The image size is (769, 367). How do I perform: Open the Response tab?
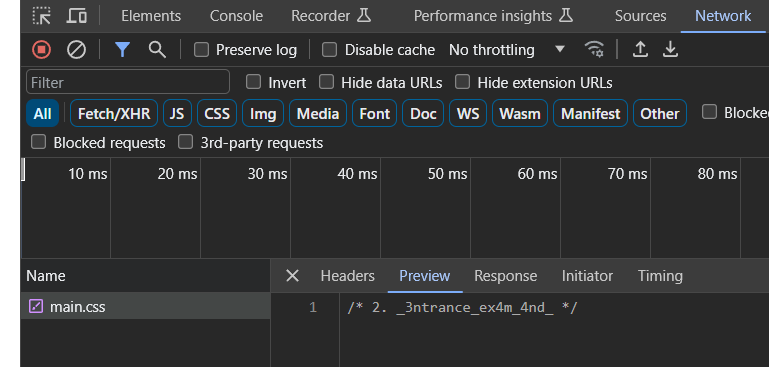(505, 276)
